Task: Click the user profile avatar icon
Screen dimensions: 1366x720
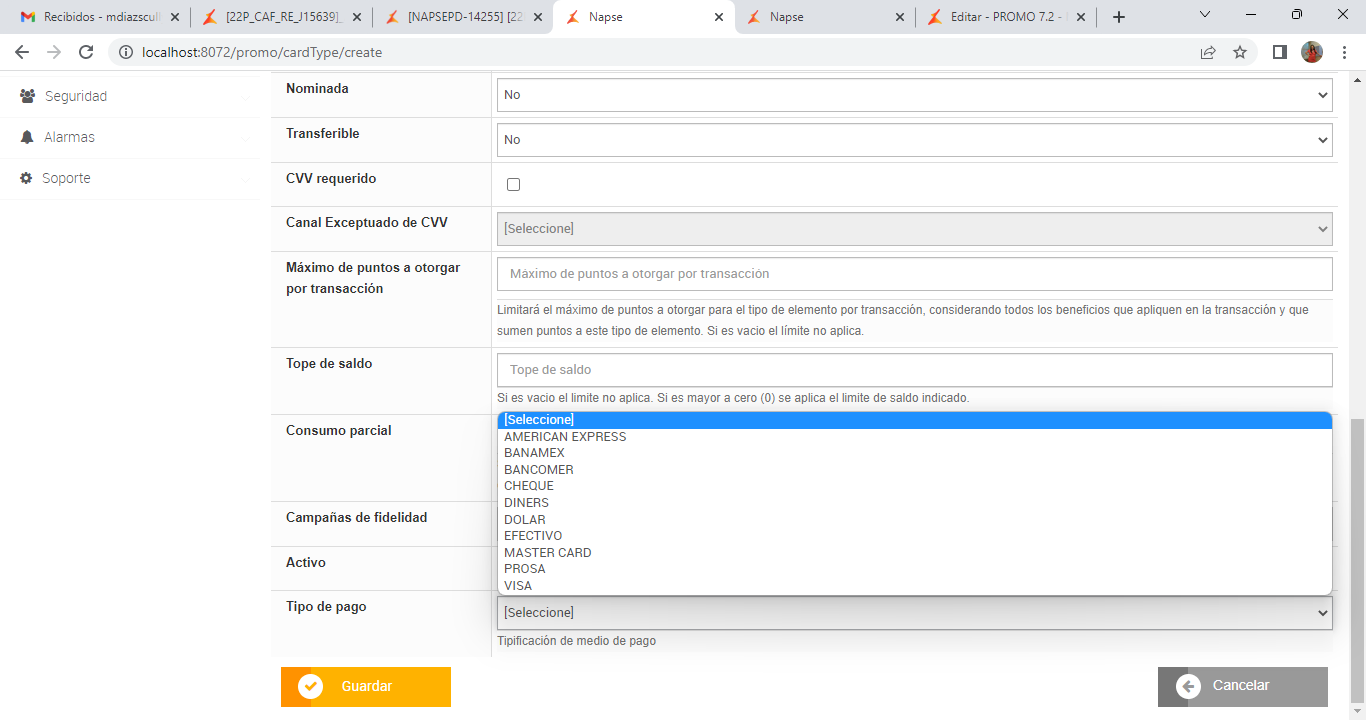Action: pos(1312,52)
